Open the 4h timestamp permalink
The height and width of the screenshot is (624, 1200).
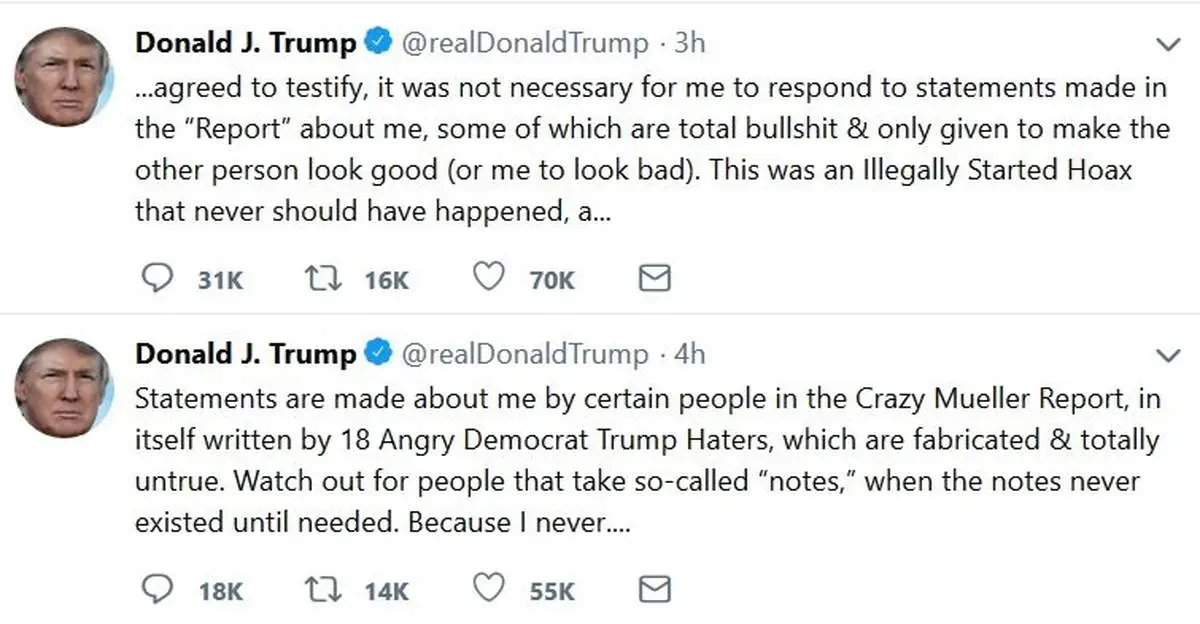click(x=690, y=354)
